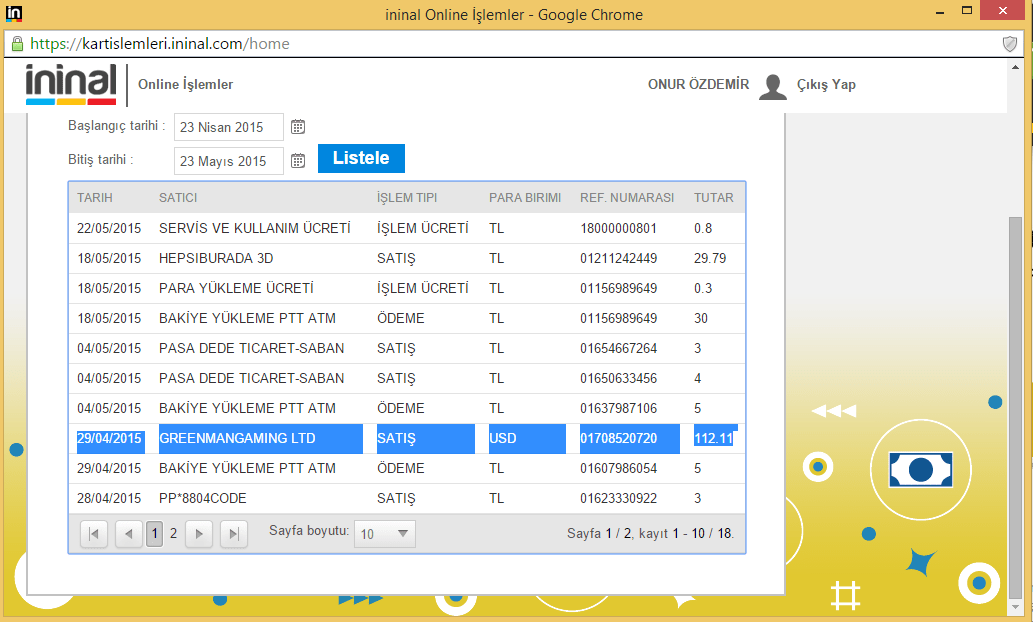Click the amount 112.11

[713, 438]
